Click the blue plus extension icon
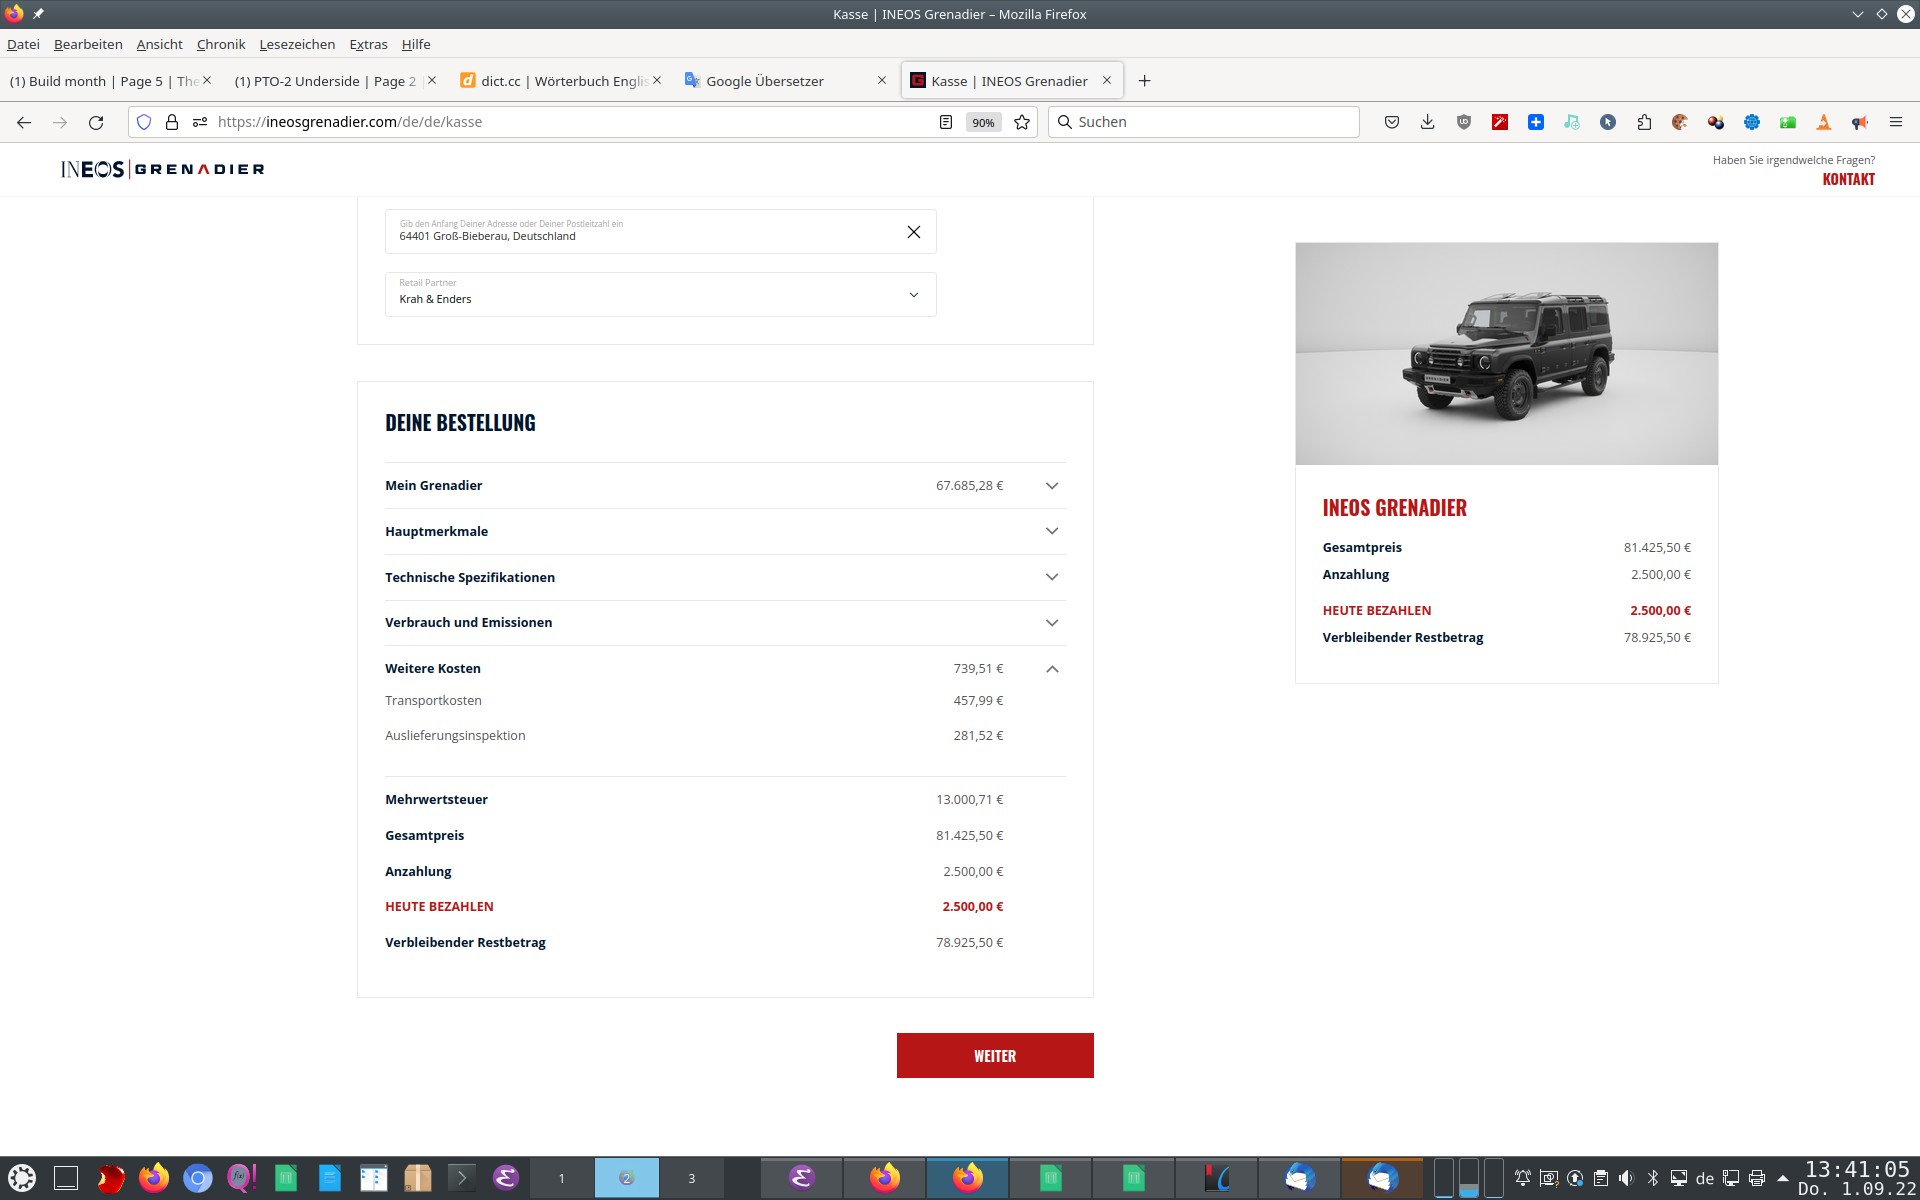Viewport: 1920px width, 1200px height. click(x=1536, y=122)
